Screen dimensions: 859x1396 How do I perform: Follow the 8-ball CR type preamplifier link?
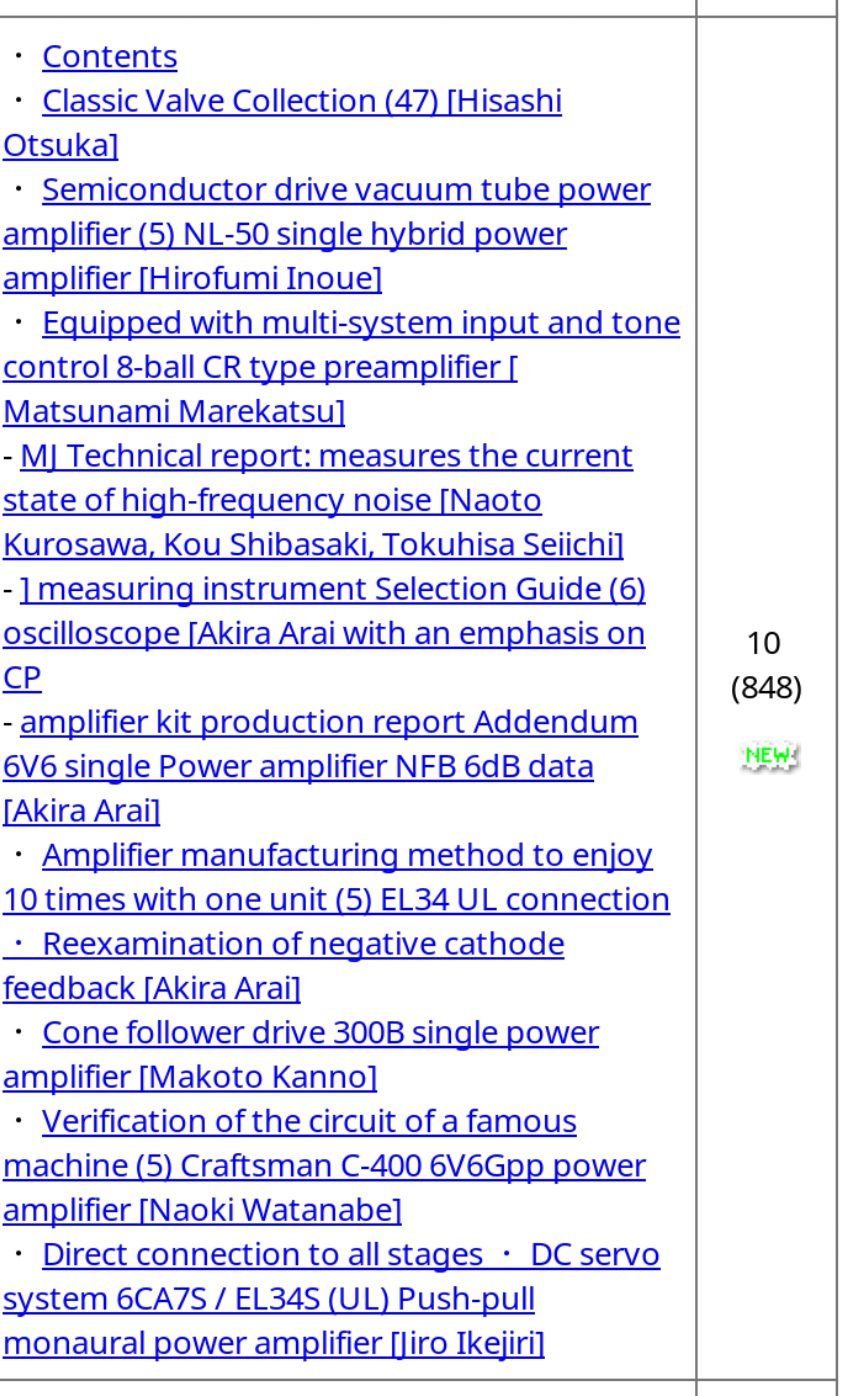click(x=342, y=367)
